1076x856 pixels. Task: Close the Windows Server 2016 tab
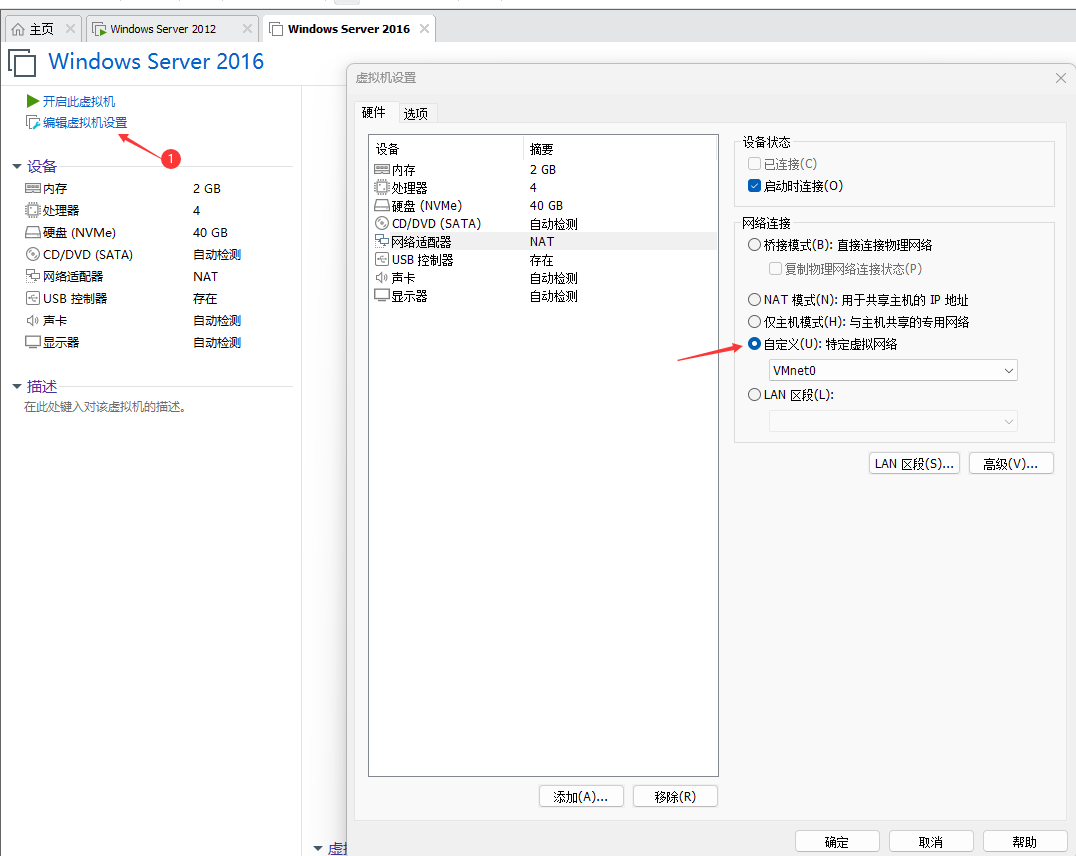[424, 29]
